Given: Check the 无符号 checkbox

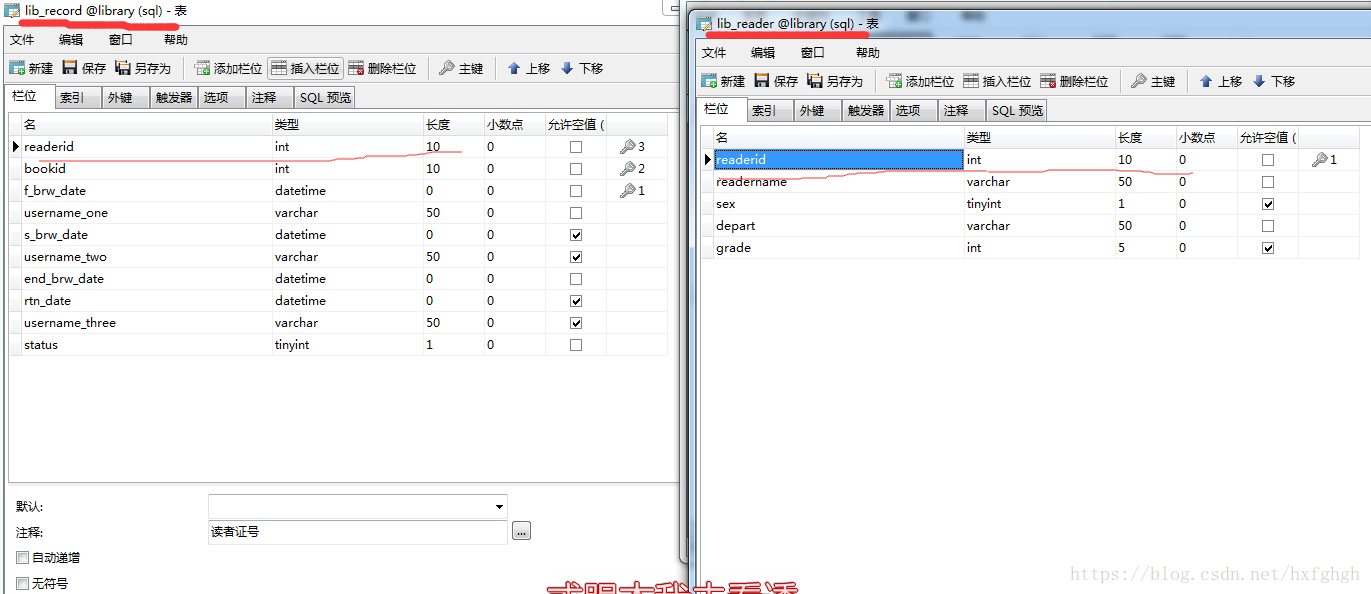Looking at the screenshot, I should (22, 583).
